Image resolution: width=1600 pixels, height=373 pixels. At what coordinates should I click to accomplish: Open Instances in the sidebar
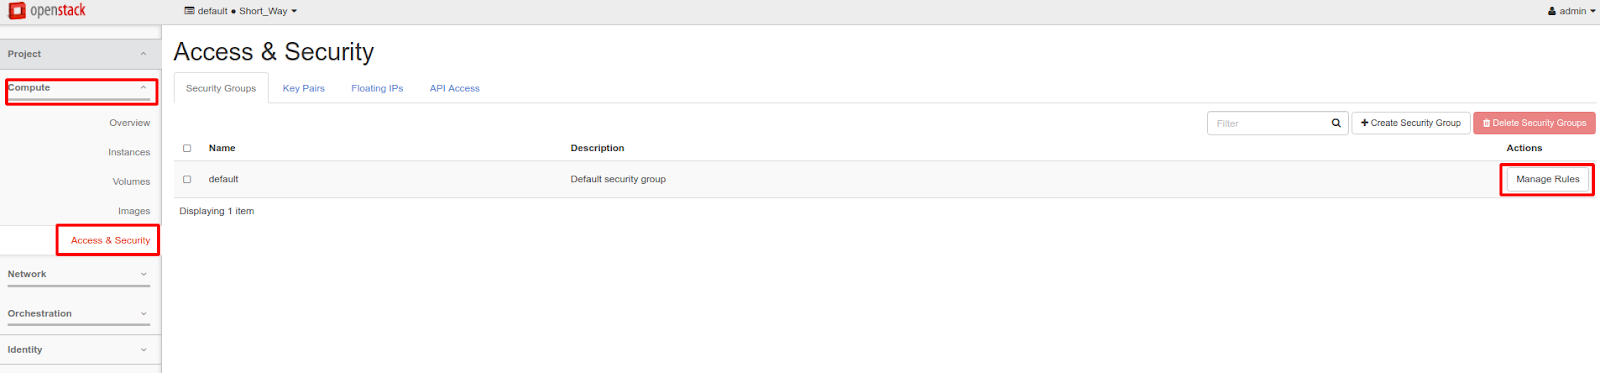tap(129, 152)
